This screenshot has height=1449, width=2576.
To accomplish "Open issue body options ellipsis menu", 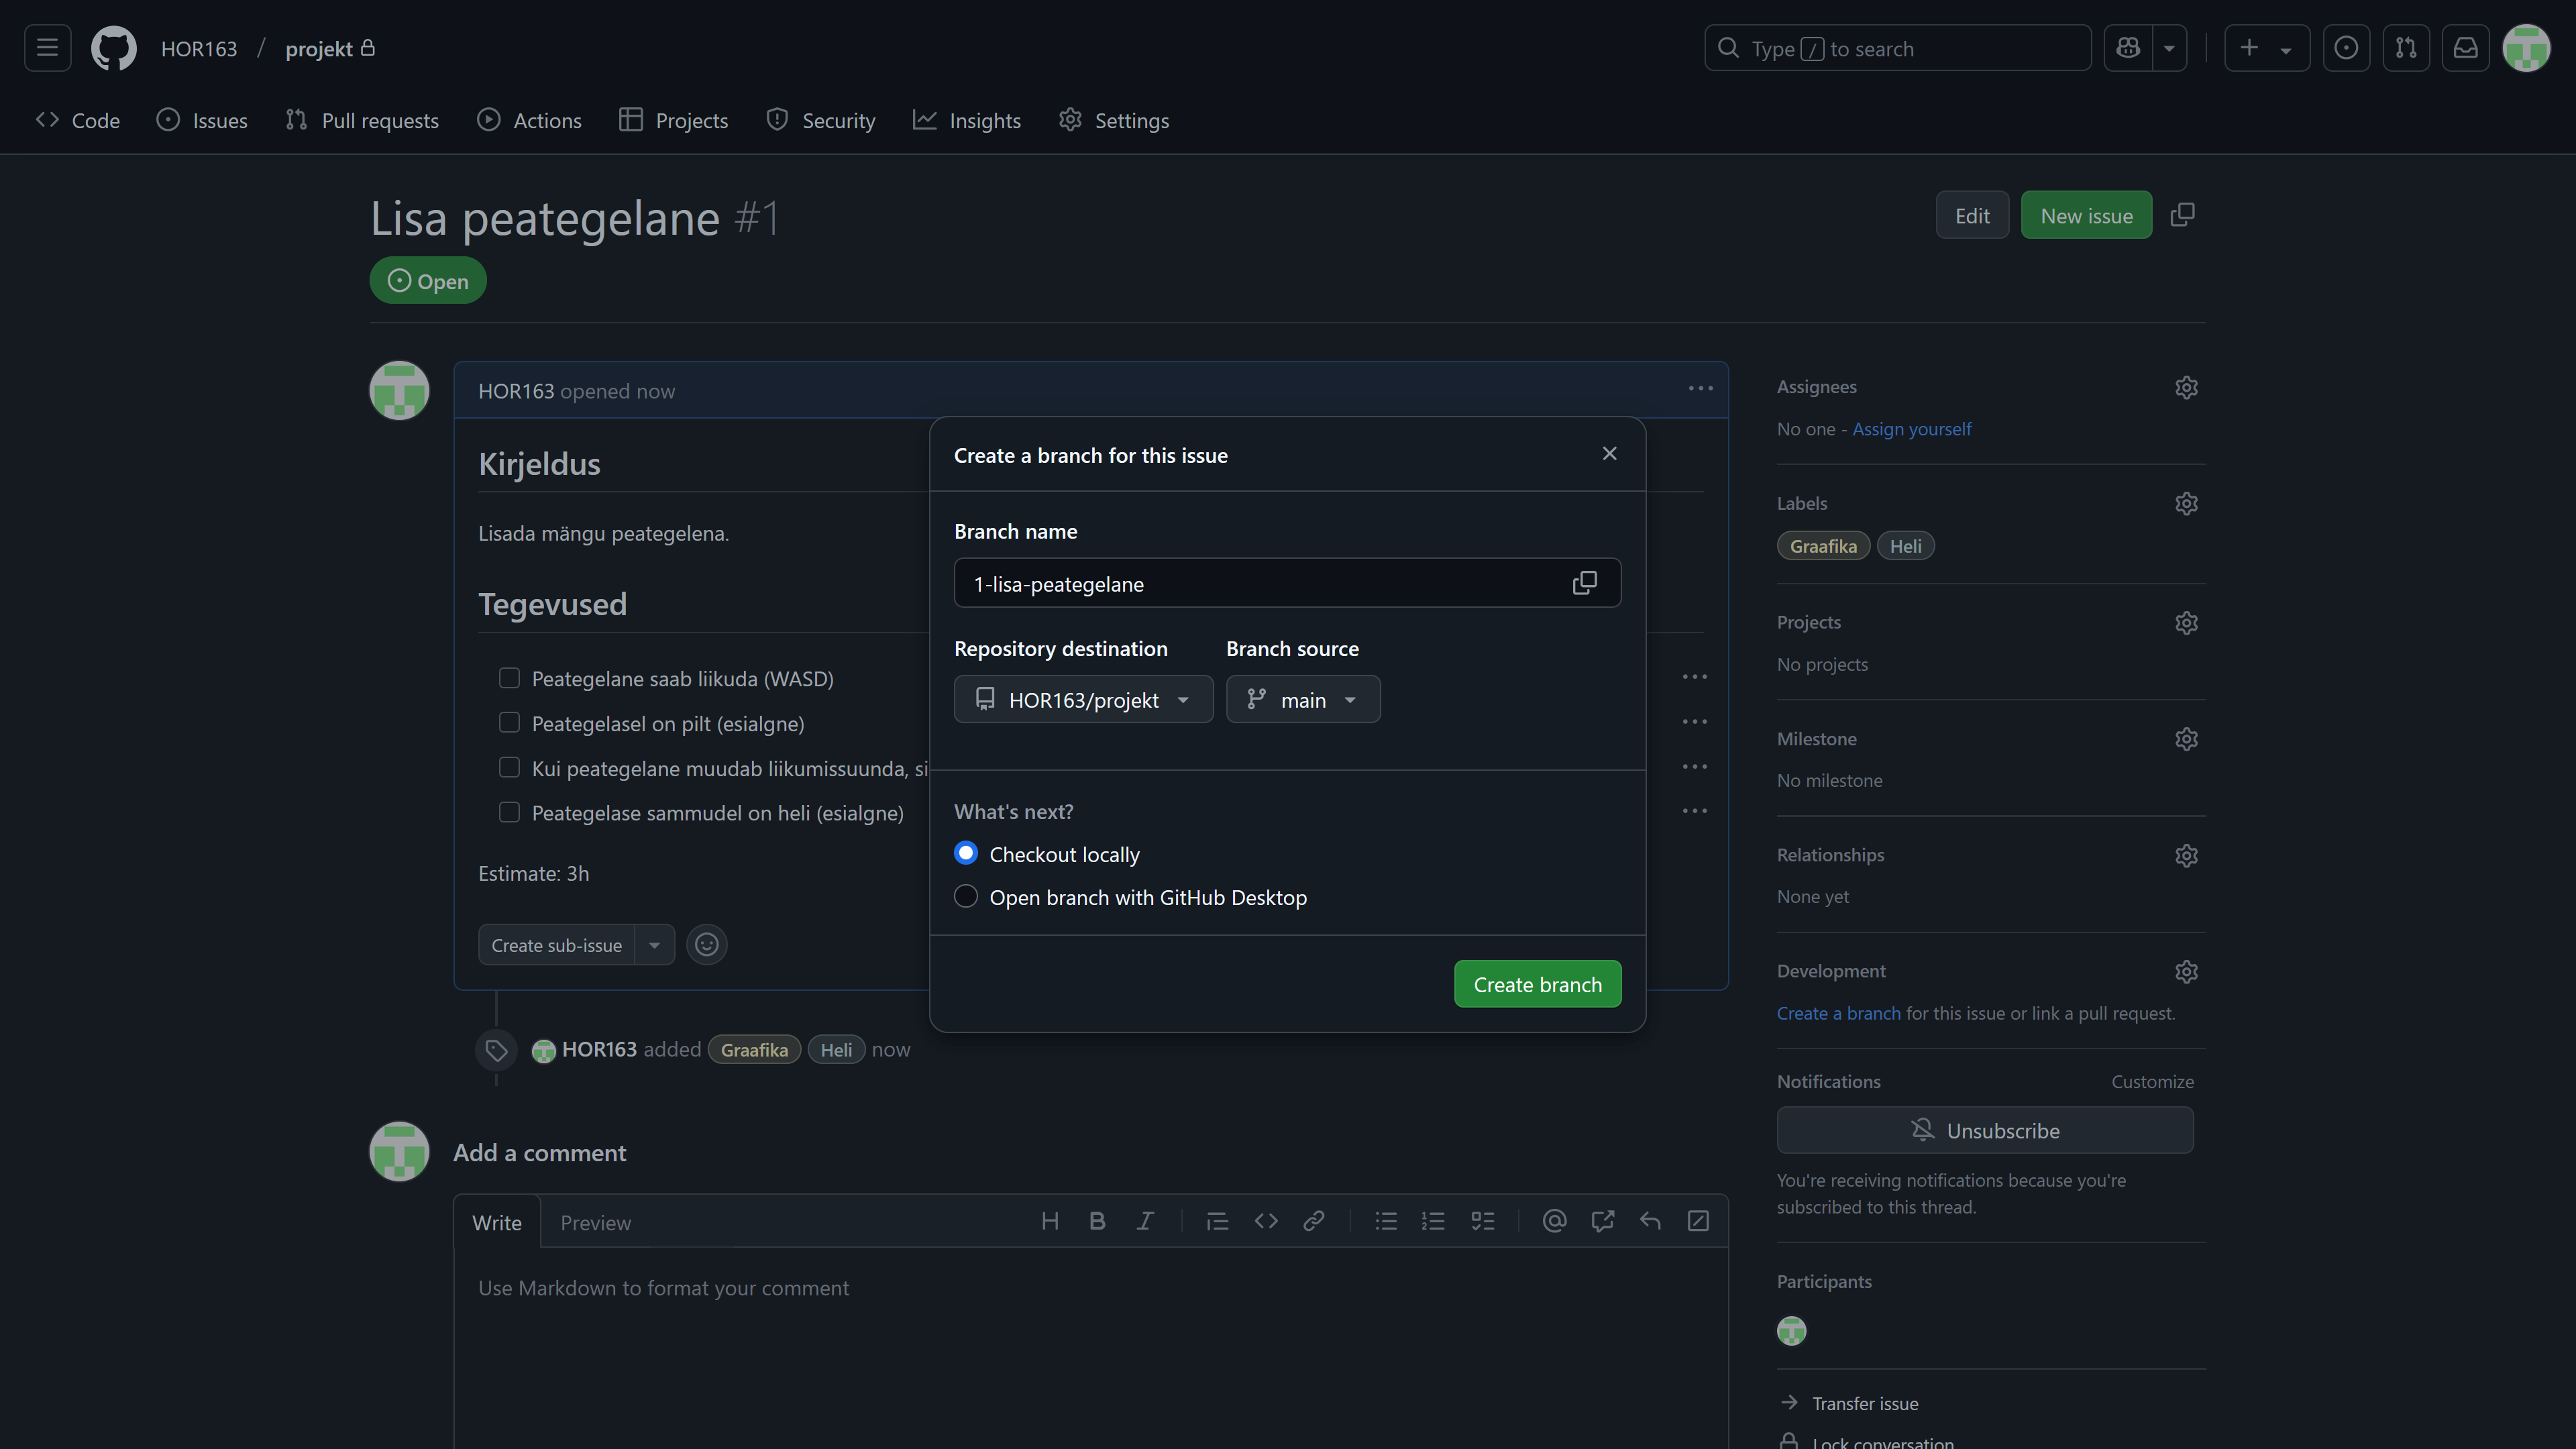I will (1700, 389).
